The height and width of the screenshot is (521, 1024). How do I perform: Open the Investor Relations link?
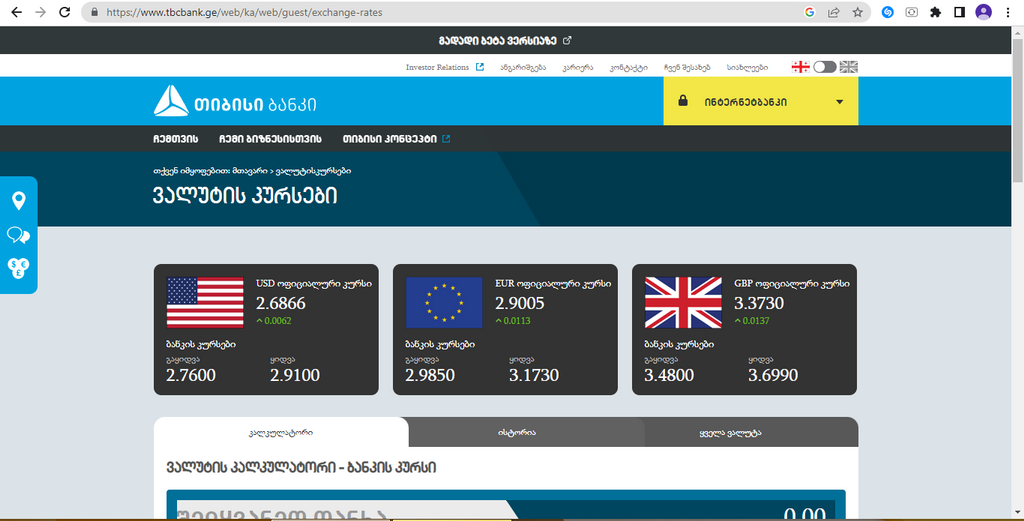437,67
